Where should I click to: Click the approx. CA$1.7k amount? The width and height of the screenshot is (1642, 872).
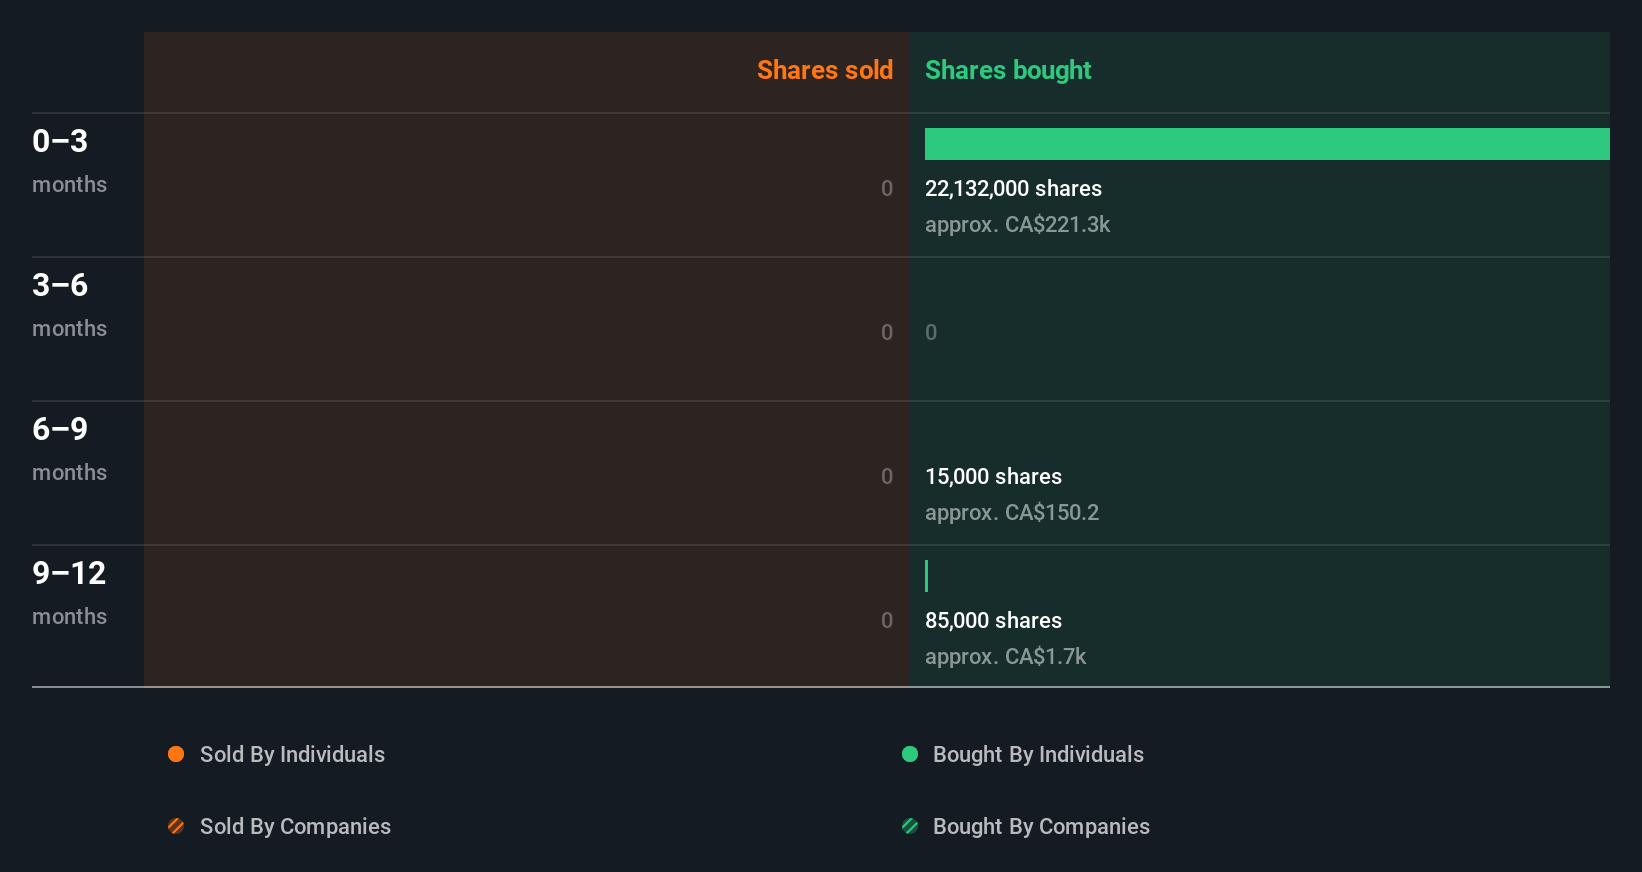point(1005,657)
